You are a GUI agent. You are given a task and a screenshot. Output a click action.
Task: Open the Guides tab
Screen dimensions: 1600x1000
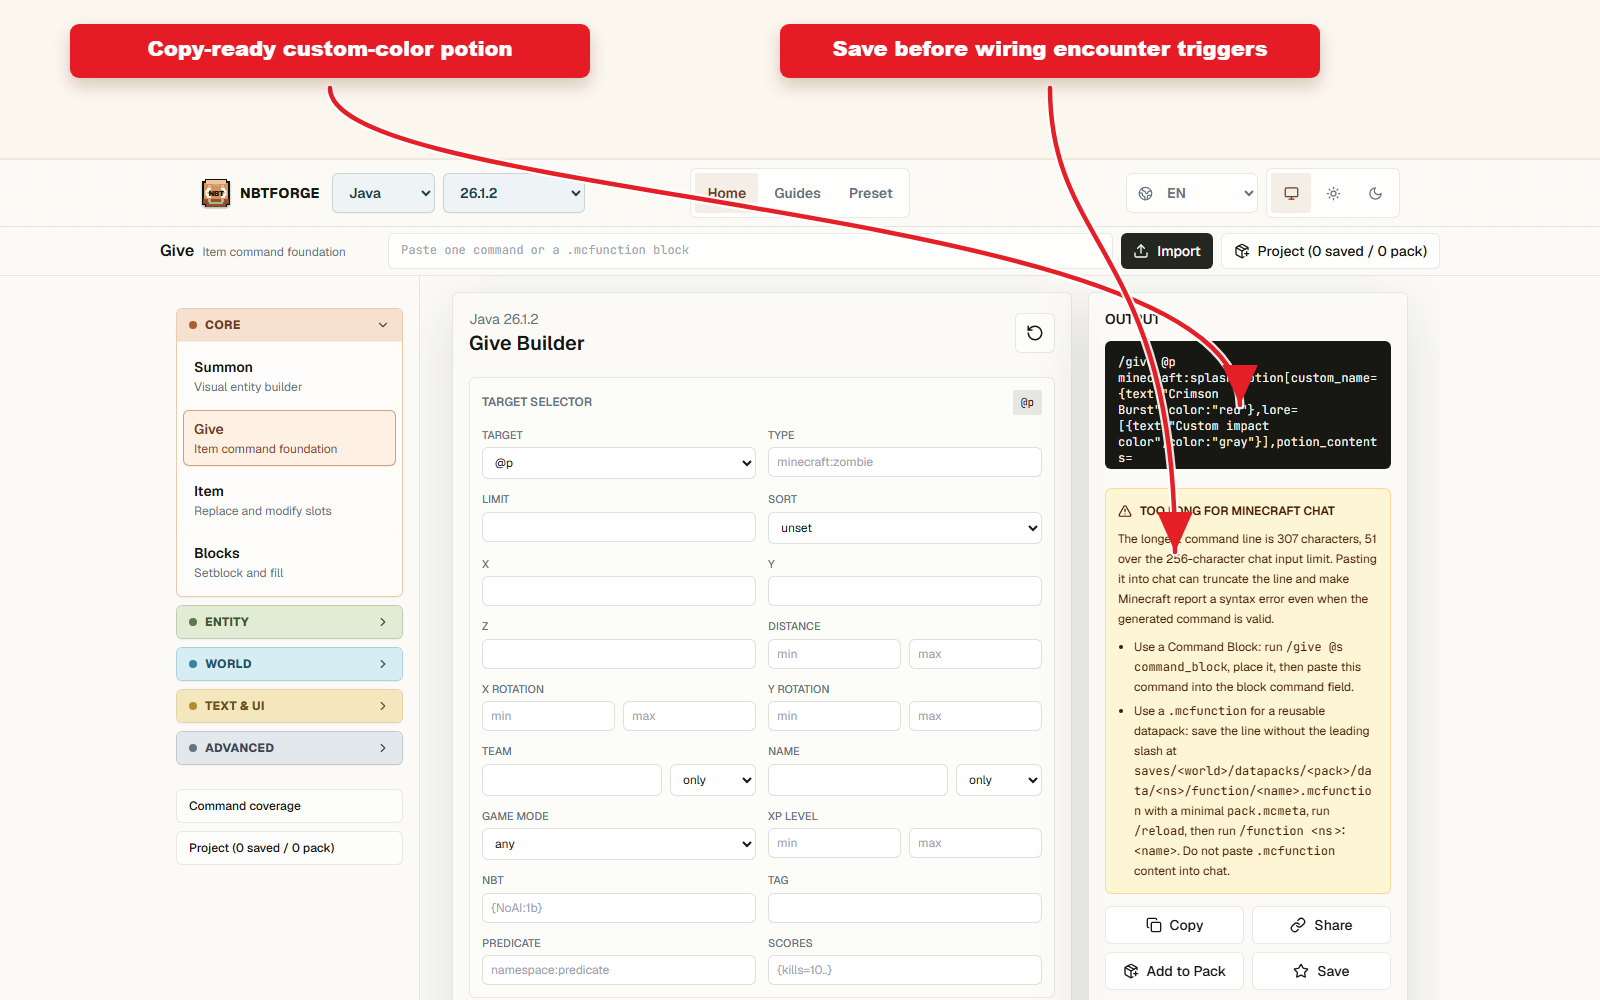click(797, 193)
